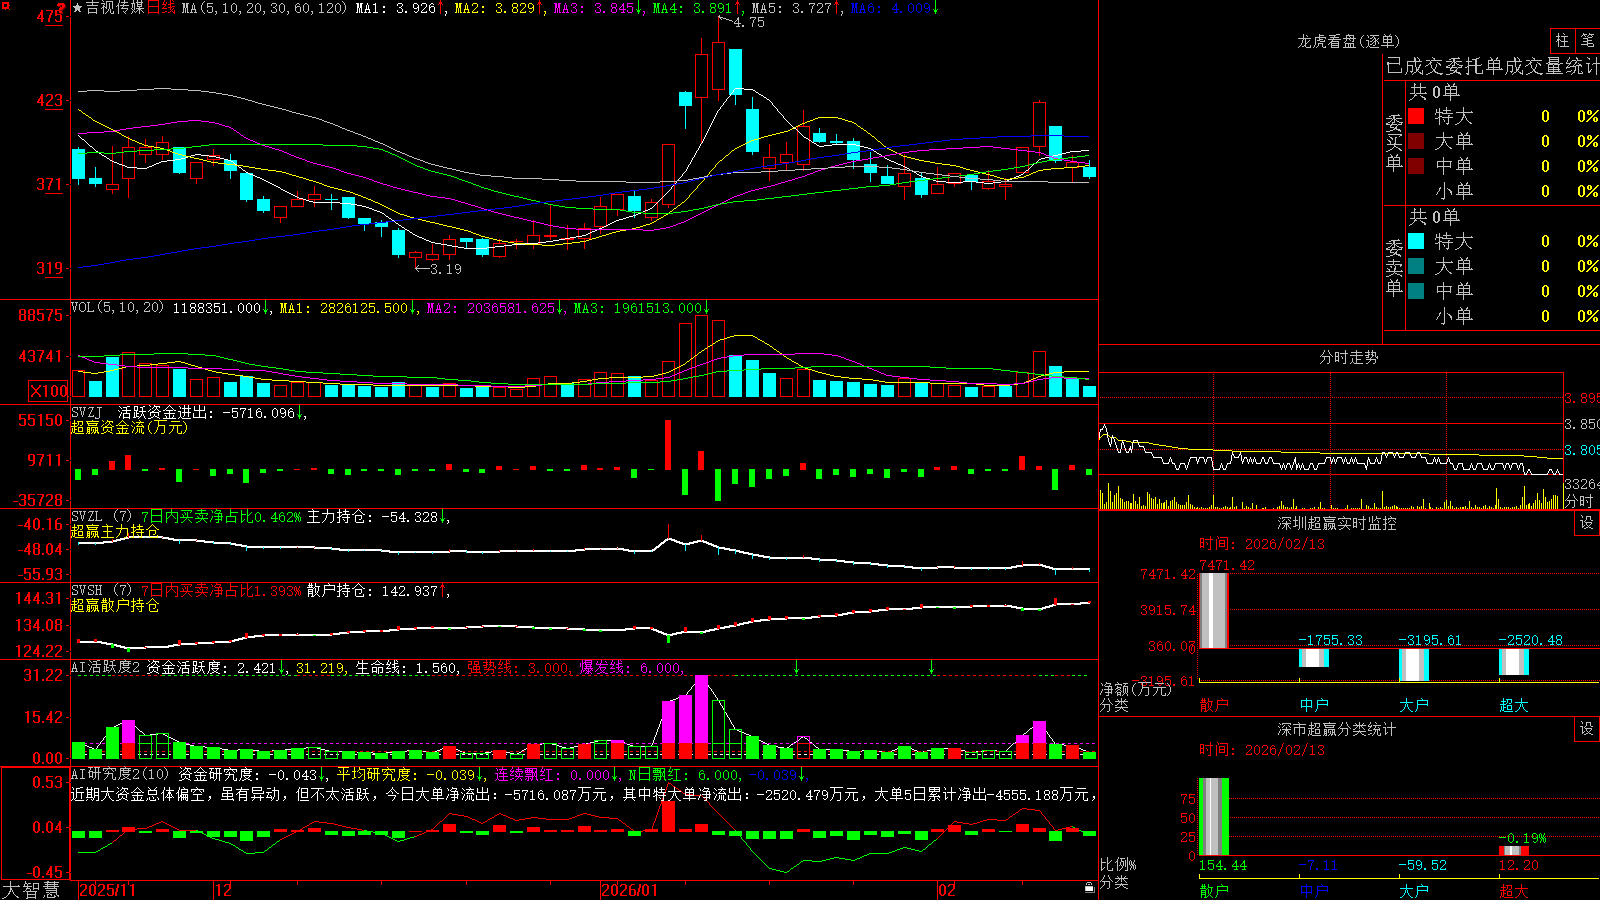
Task: Click the 12.20 超大 ratio value
Action: (x=1518, y=865)
